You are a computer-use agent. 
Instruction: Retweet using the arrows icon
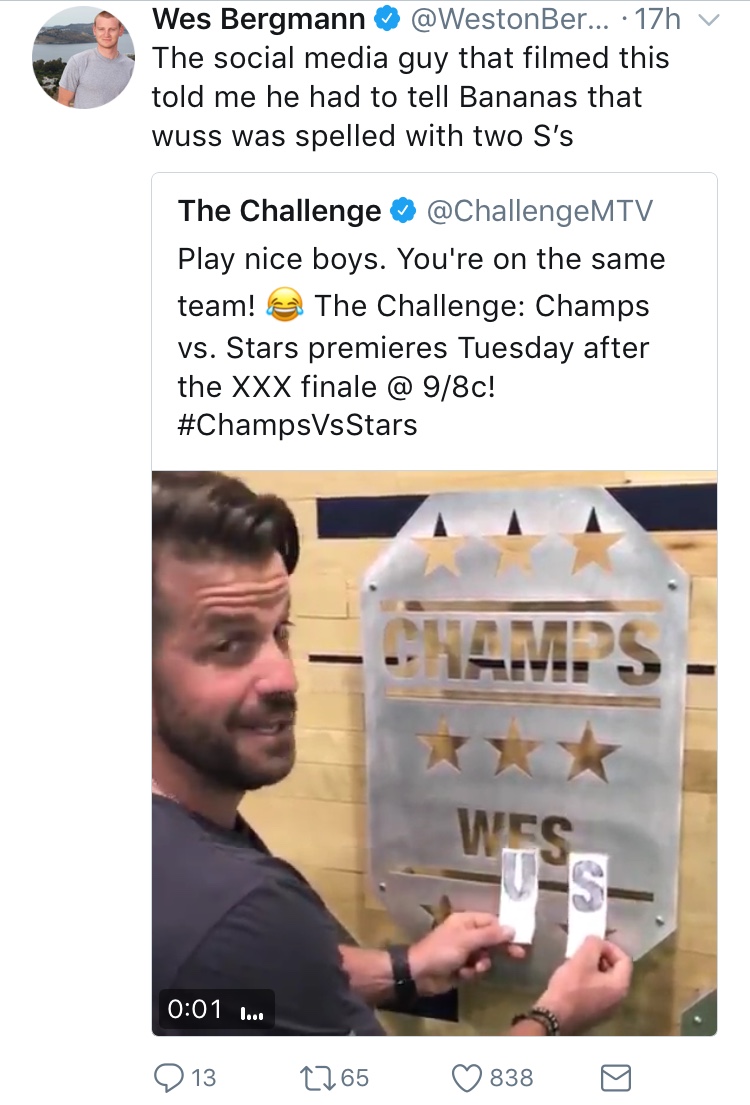point(318,1078)
